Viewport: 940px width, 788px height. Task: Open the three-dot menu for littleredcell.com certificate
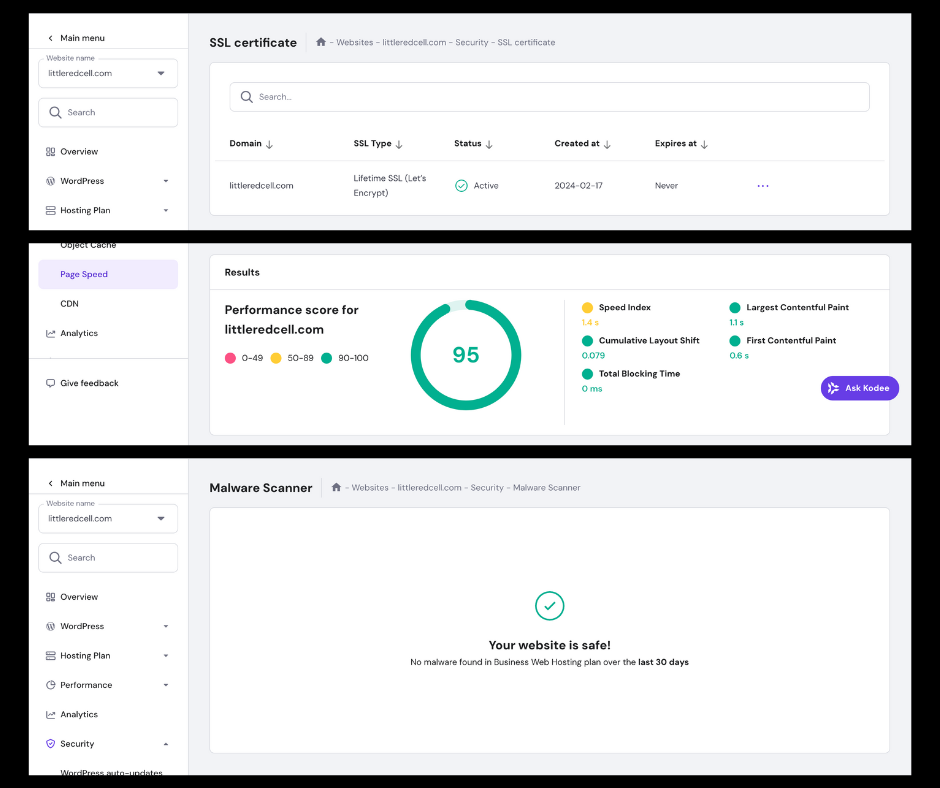763,186
